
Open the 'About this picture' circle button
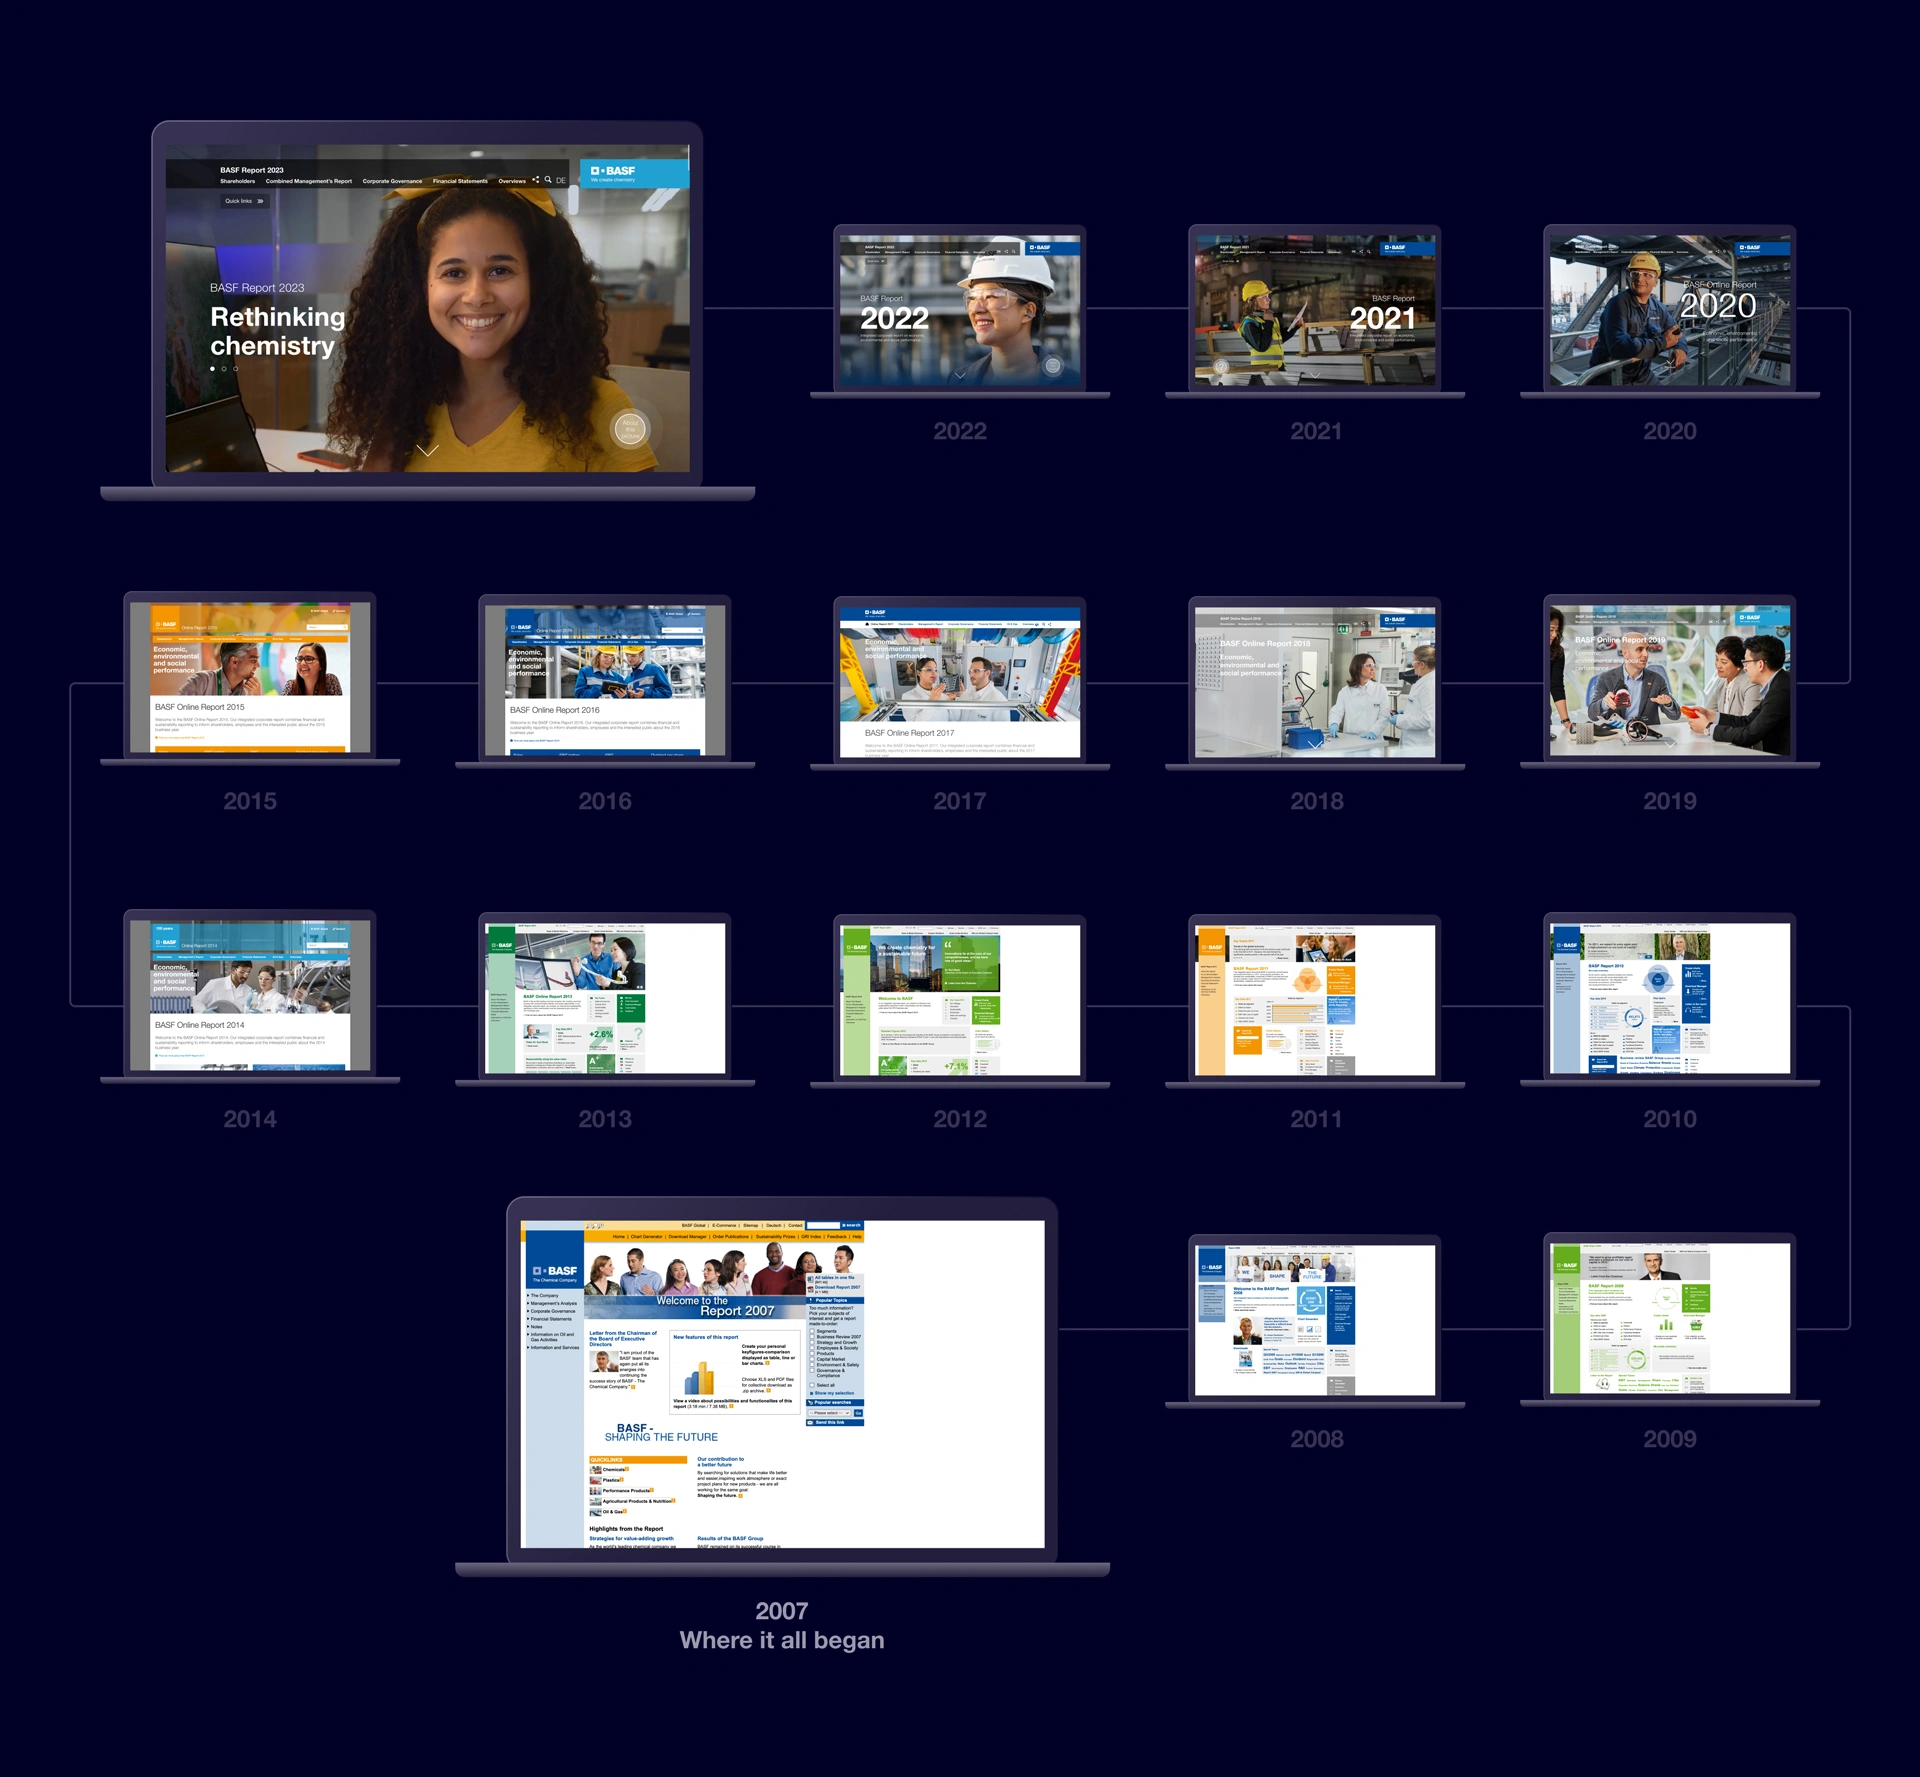(630, 430)
